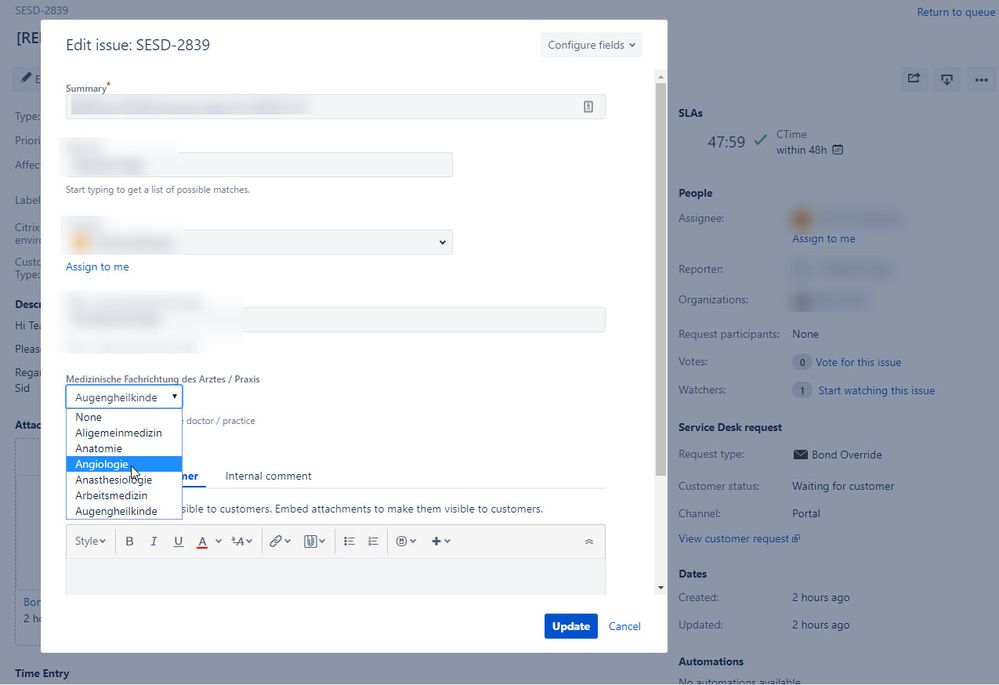Open the emoji picker icon
This screenshot has height=685, width=999.
click(x=406, y=541)
